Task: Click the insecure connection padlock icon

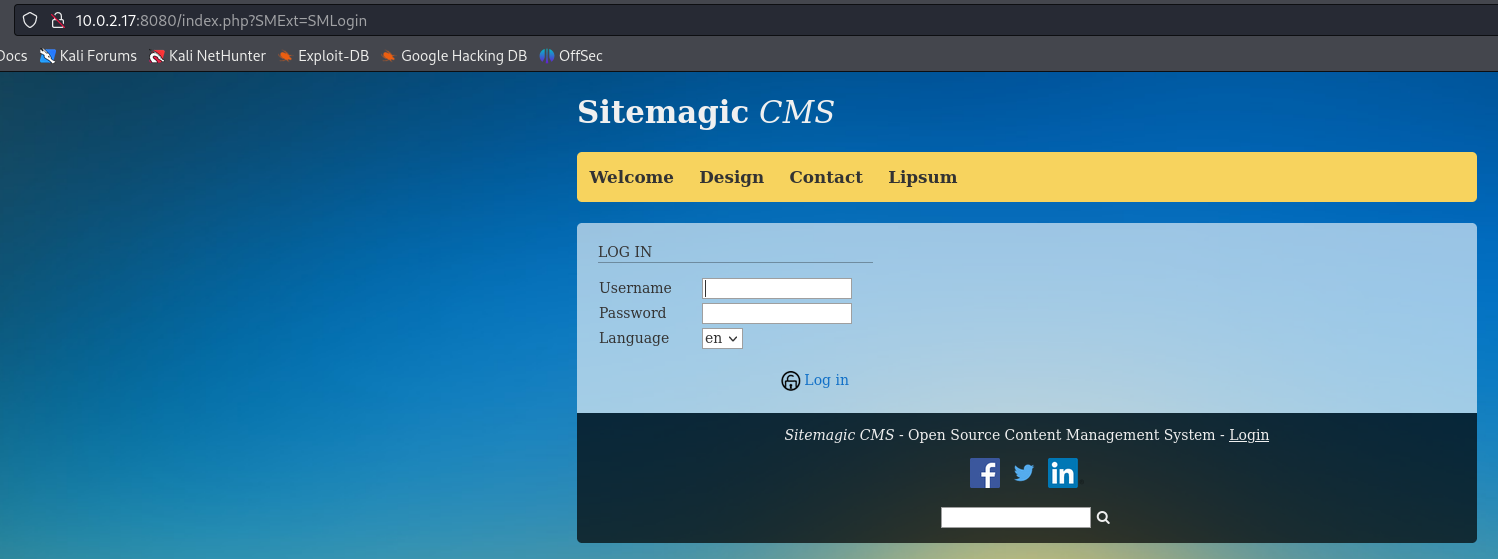Action: [57, 20]
